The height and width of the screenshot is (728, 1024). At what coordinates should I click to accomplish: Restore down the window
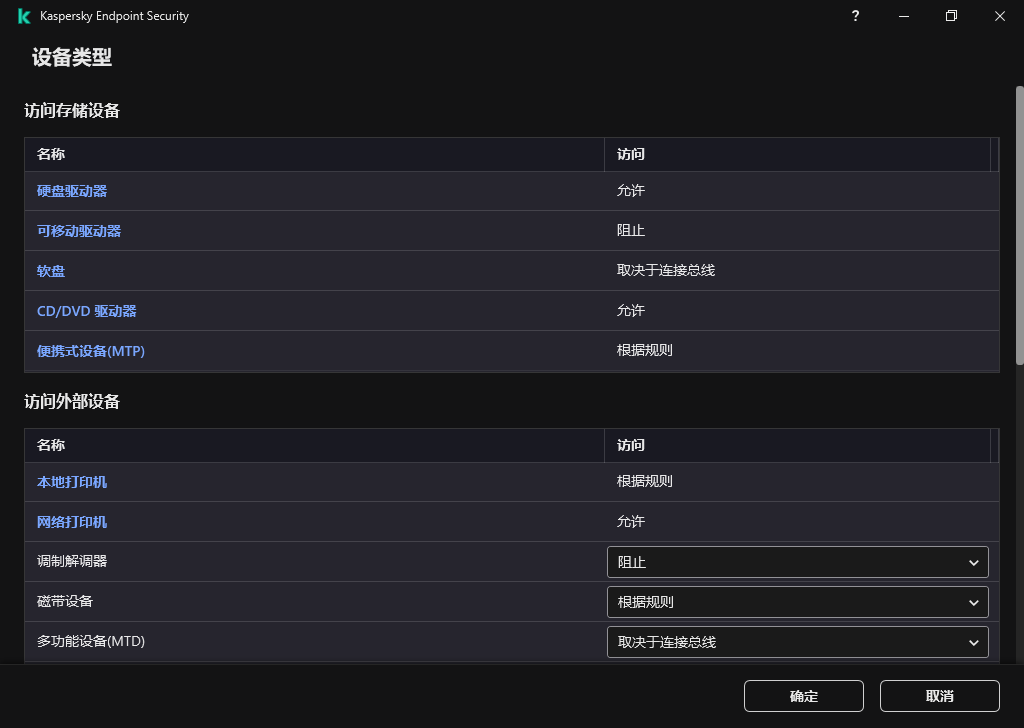point(951,16)
